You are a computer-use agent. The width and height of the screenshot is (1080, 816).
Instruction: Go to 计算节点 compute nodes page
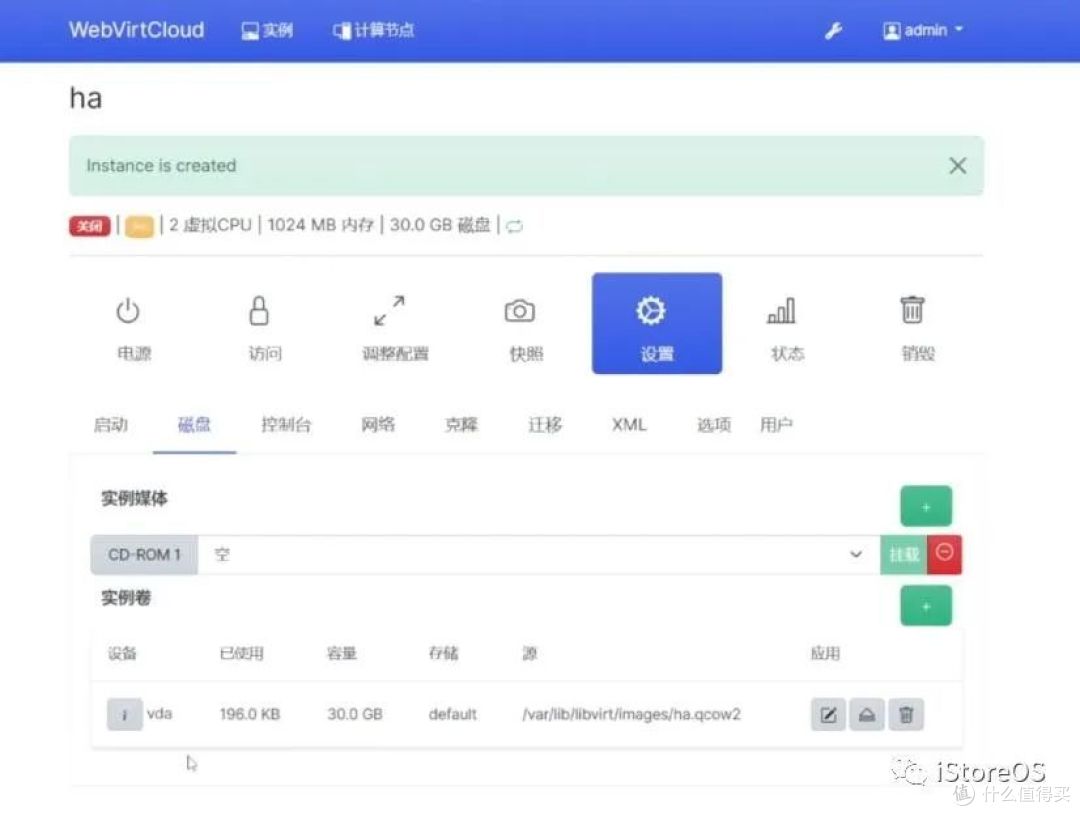click(x=374, y=30)
